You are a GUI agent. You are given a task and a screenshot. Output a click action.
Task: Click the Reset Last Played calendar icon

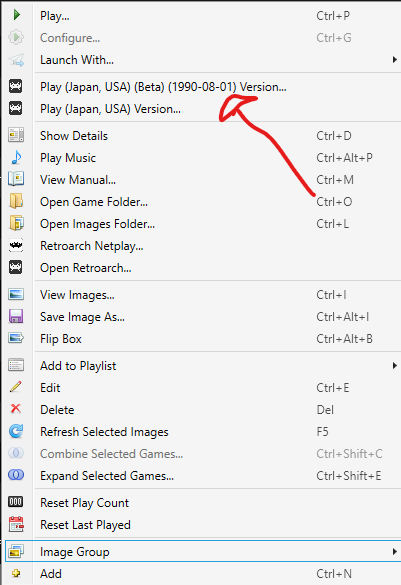click(16, 524)
